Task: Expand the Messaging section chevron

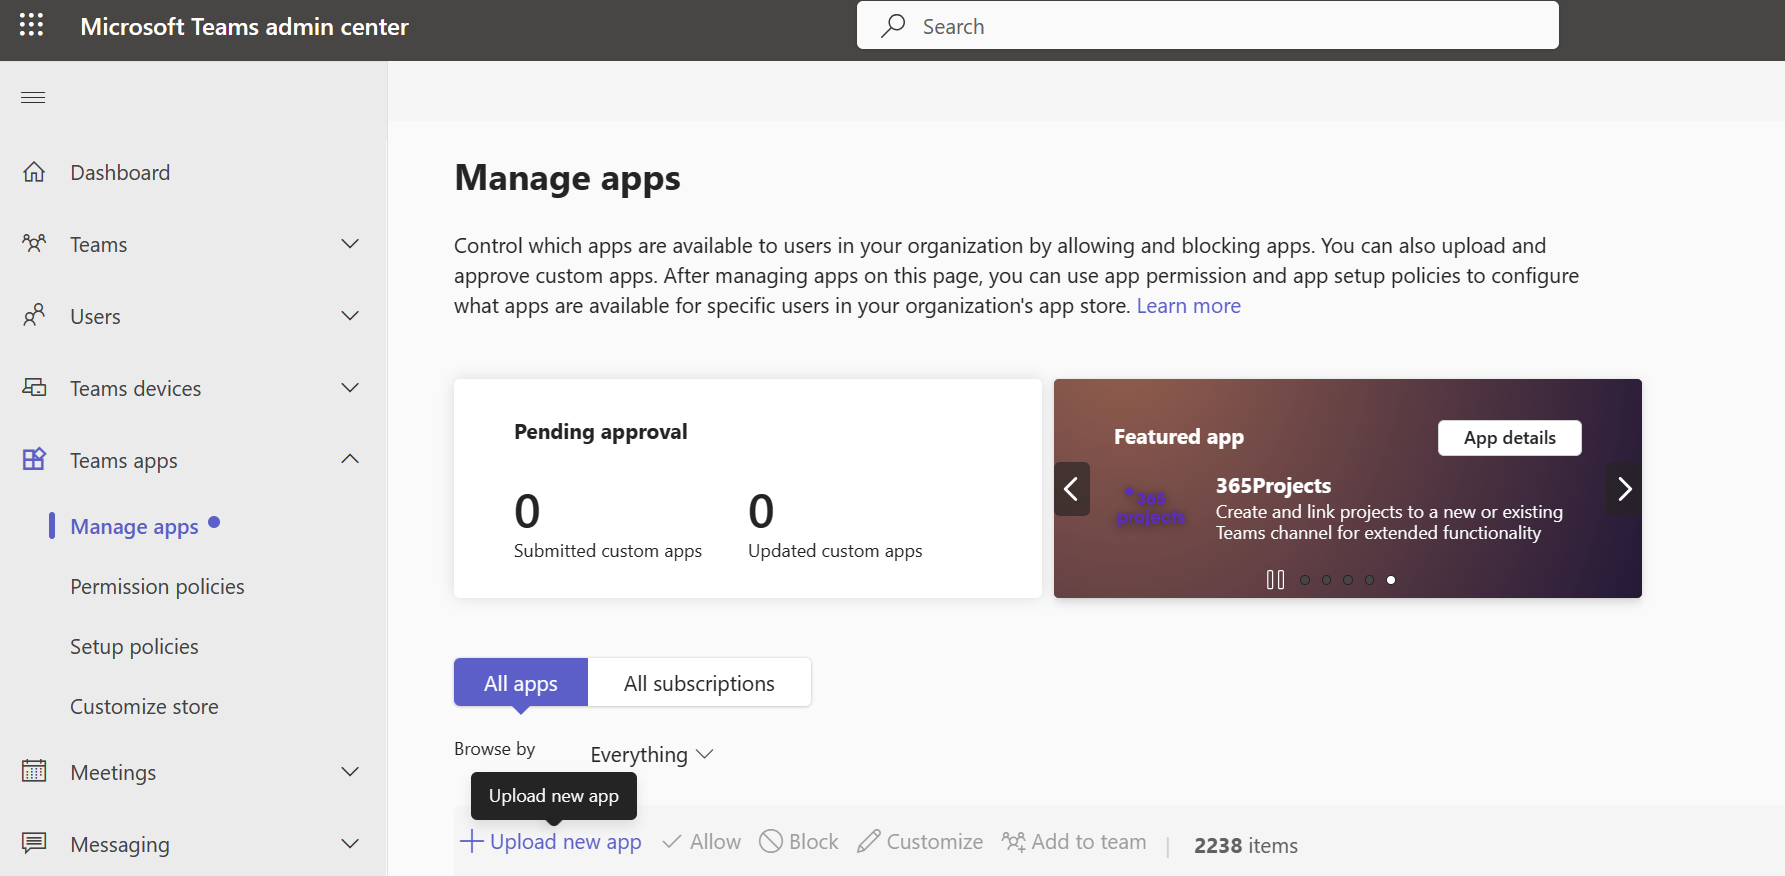Action: click(x=350, y=844)
